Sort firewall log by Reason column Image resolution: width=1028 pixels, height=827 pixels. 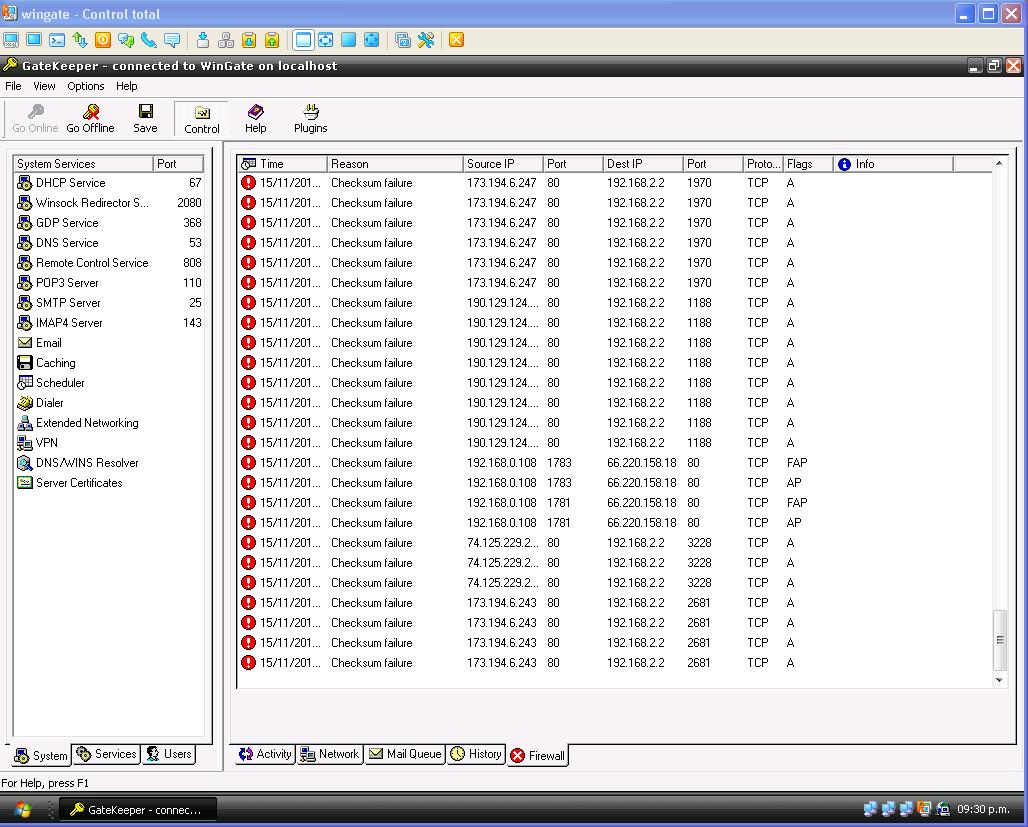[395, 164]
